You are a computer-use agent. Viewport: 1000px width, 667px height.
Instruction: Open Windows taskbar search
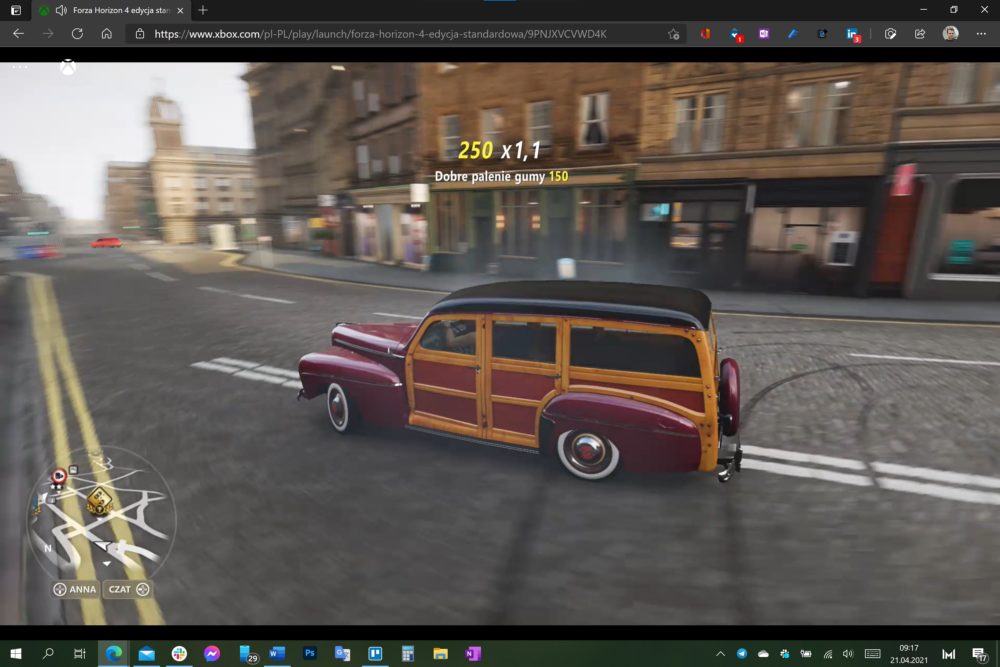(x=48, y=654)
